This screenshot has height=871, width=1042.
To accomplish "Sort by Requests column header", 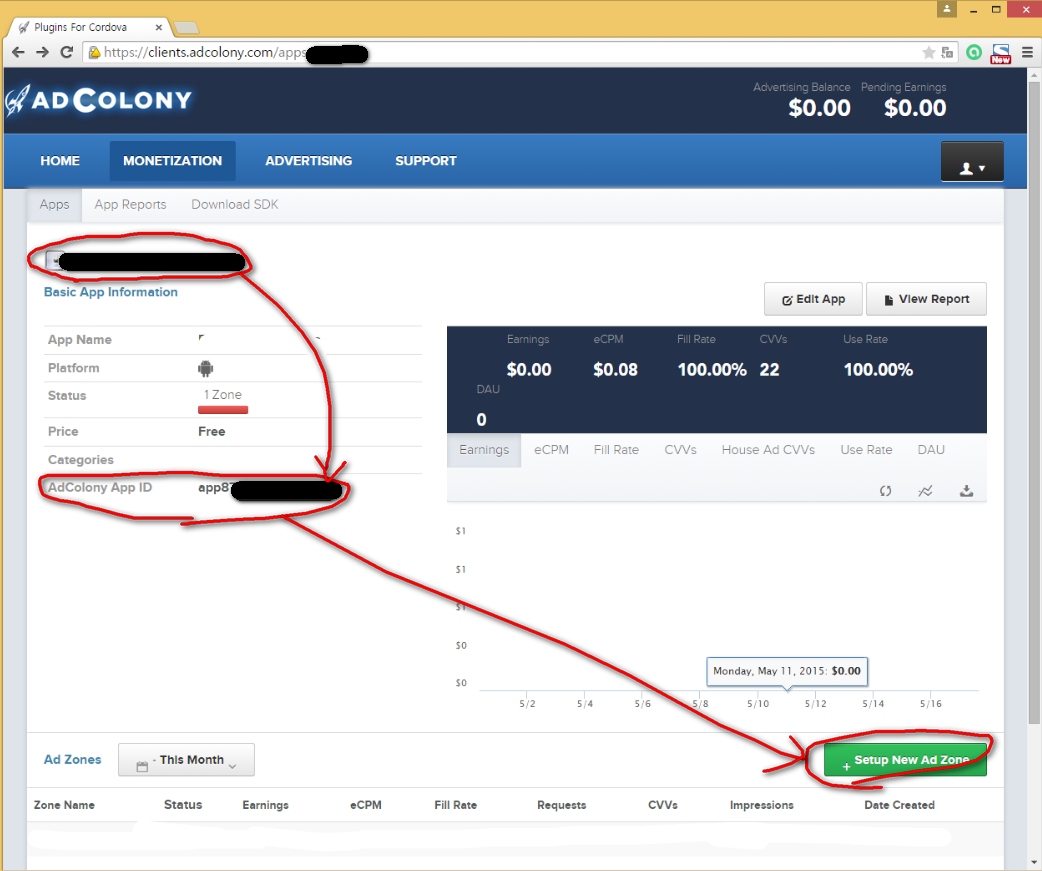I will (x=562, y=805).
